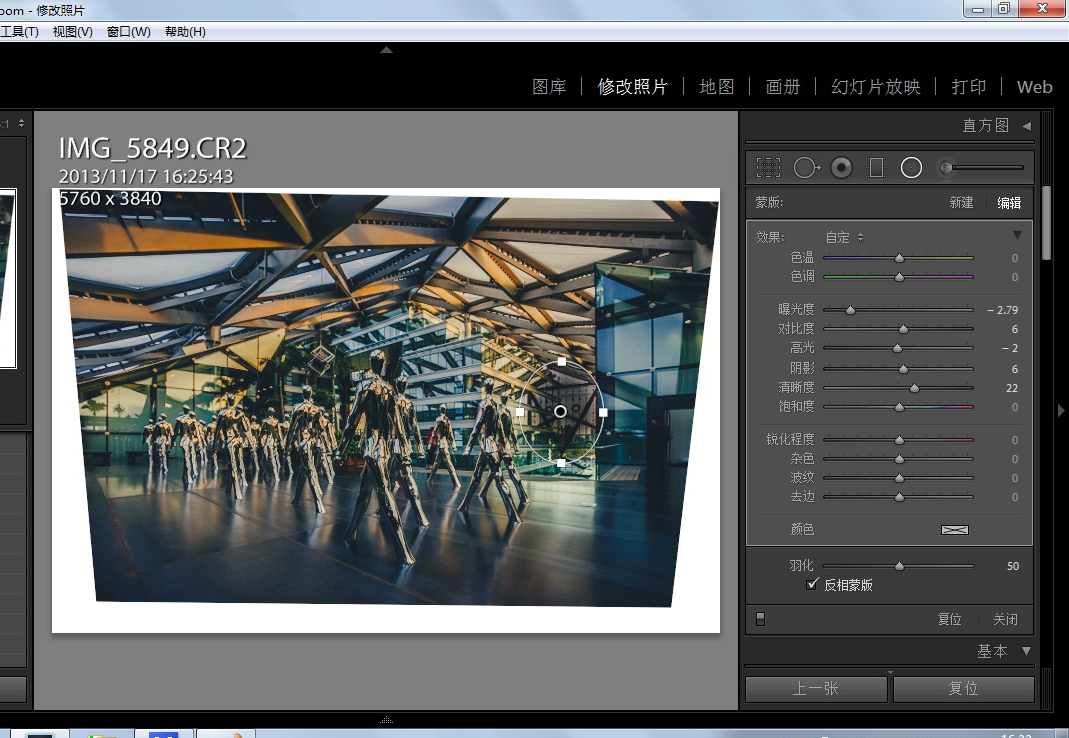Switch to the 图库 module
The image size is (1069, 738).
point(549,87)
